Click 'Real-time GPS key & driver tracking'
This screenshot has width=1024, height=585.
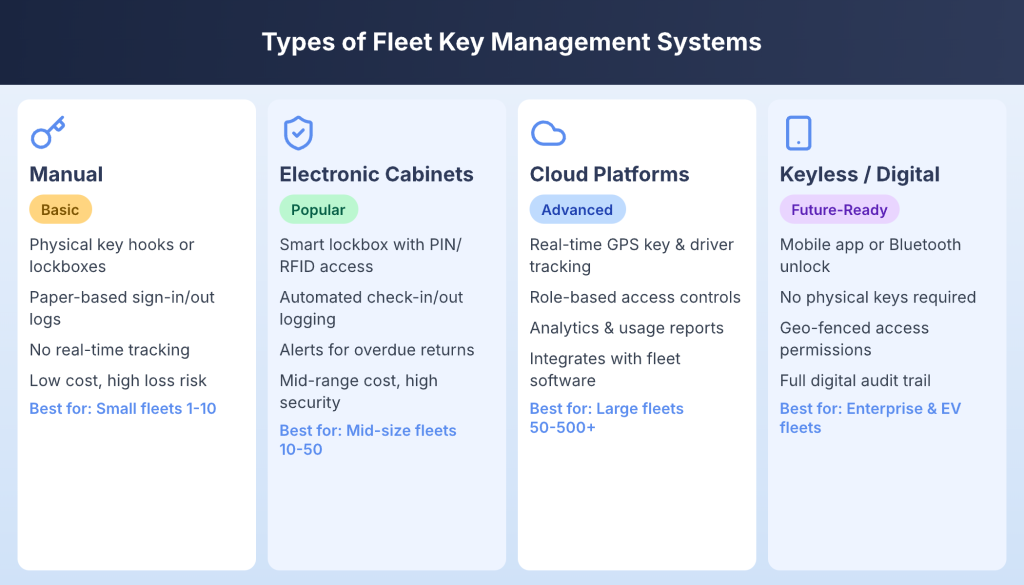(632, 255)
